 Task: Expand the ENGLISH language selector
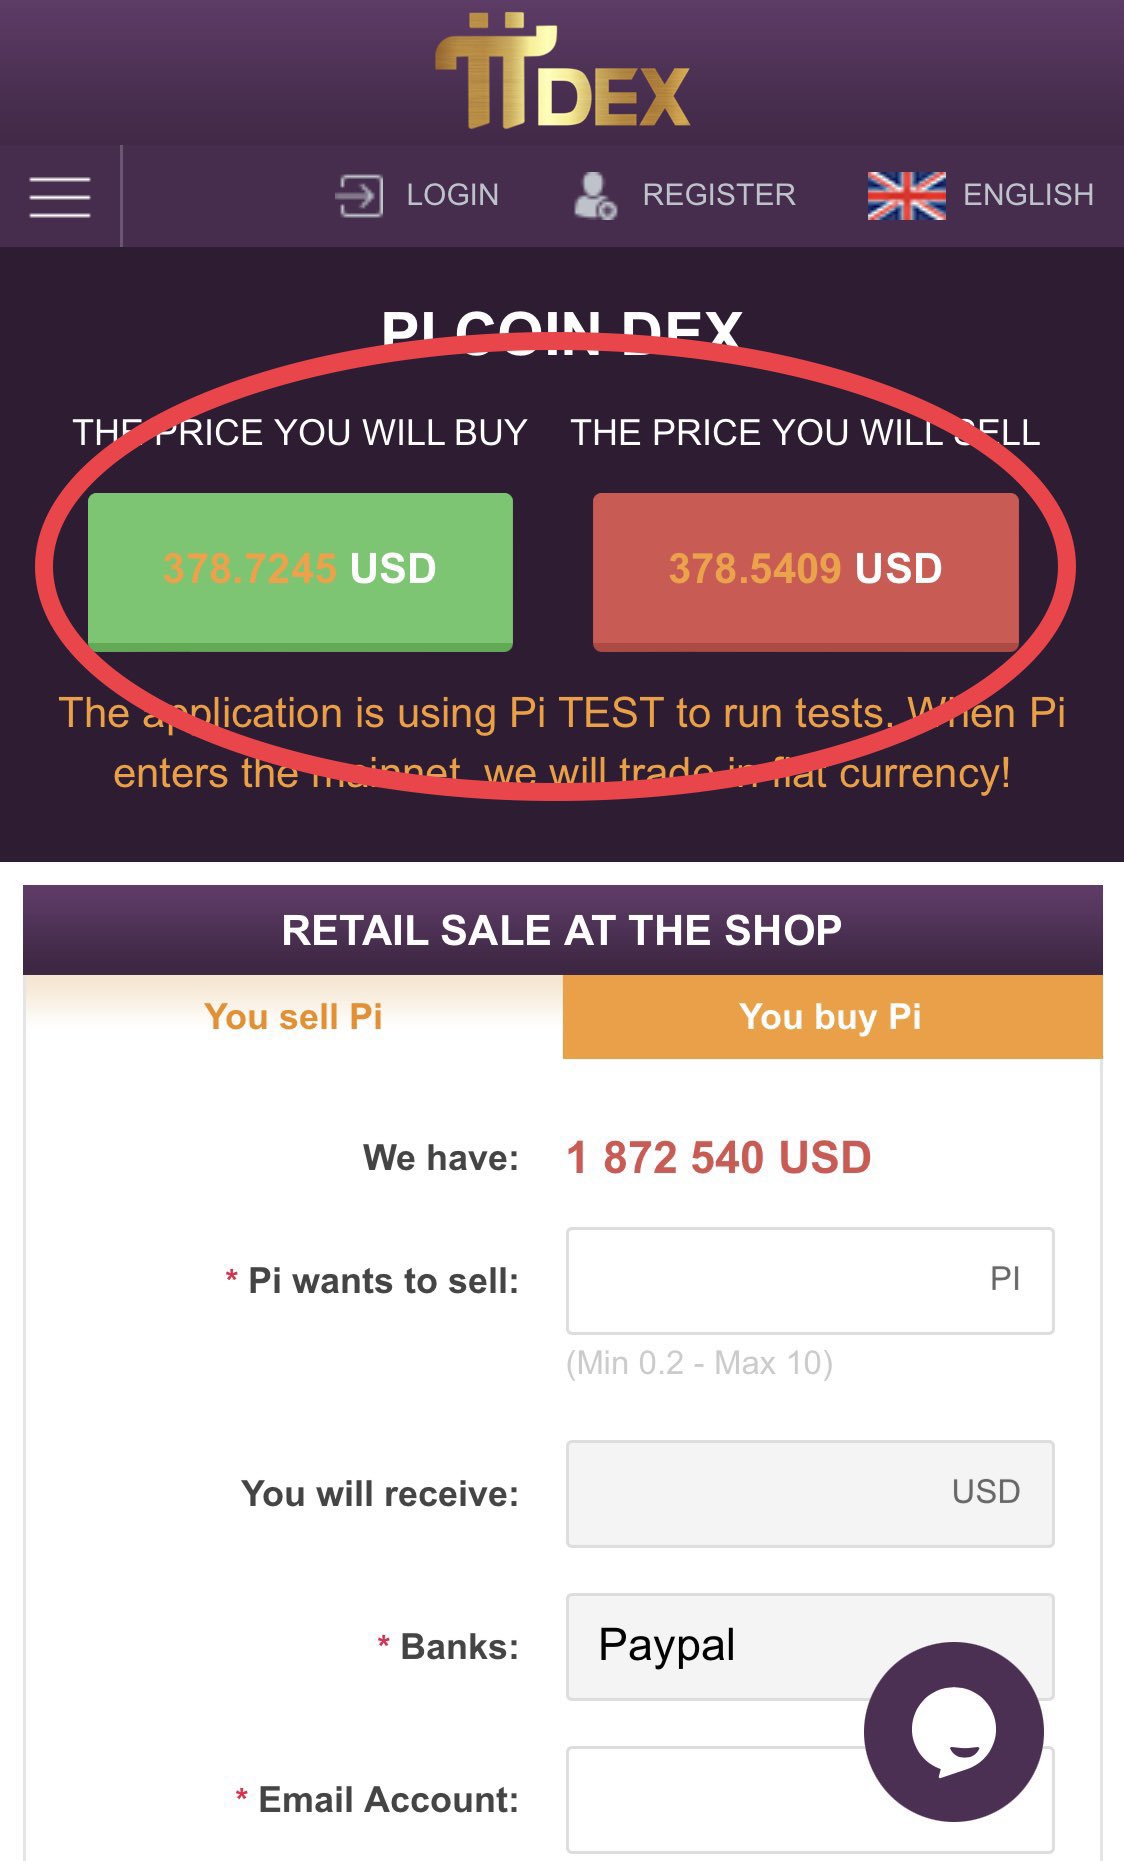point(1027,195)
